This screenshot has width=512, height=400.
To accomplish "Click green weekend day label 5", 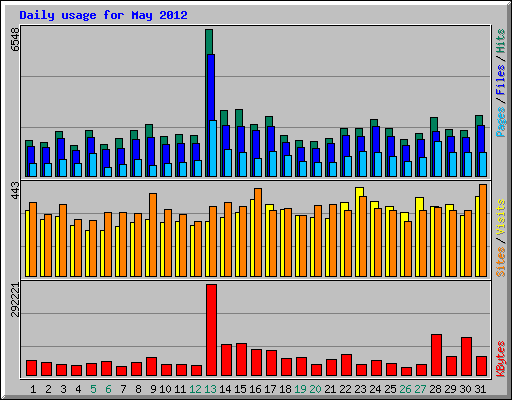I will (x=93, y=389).
